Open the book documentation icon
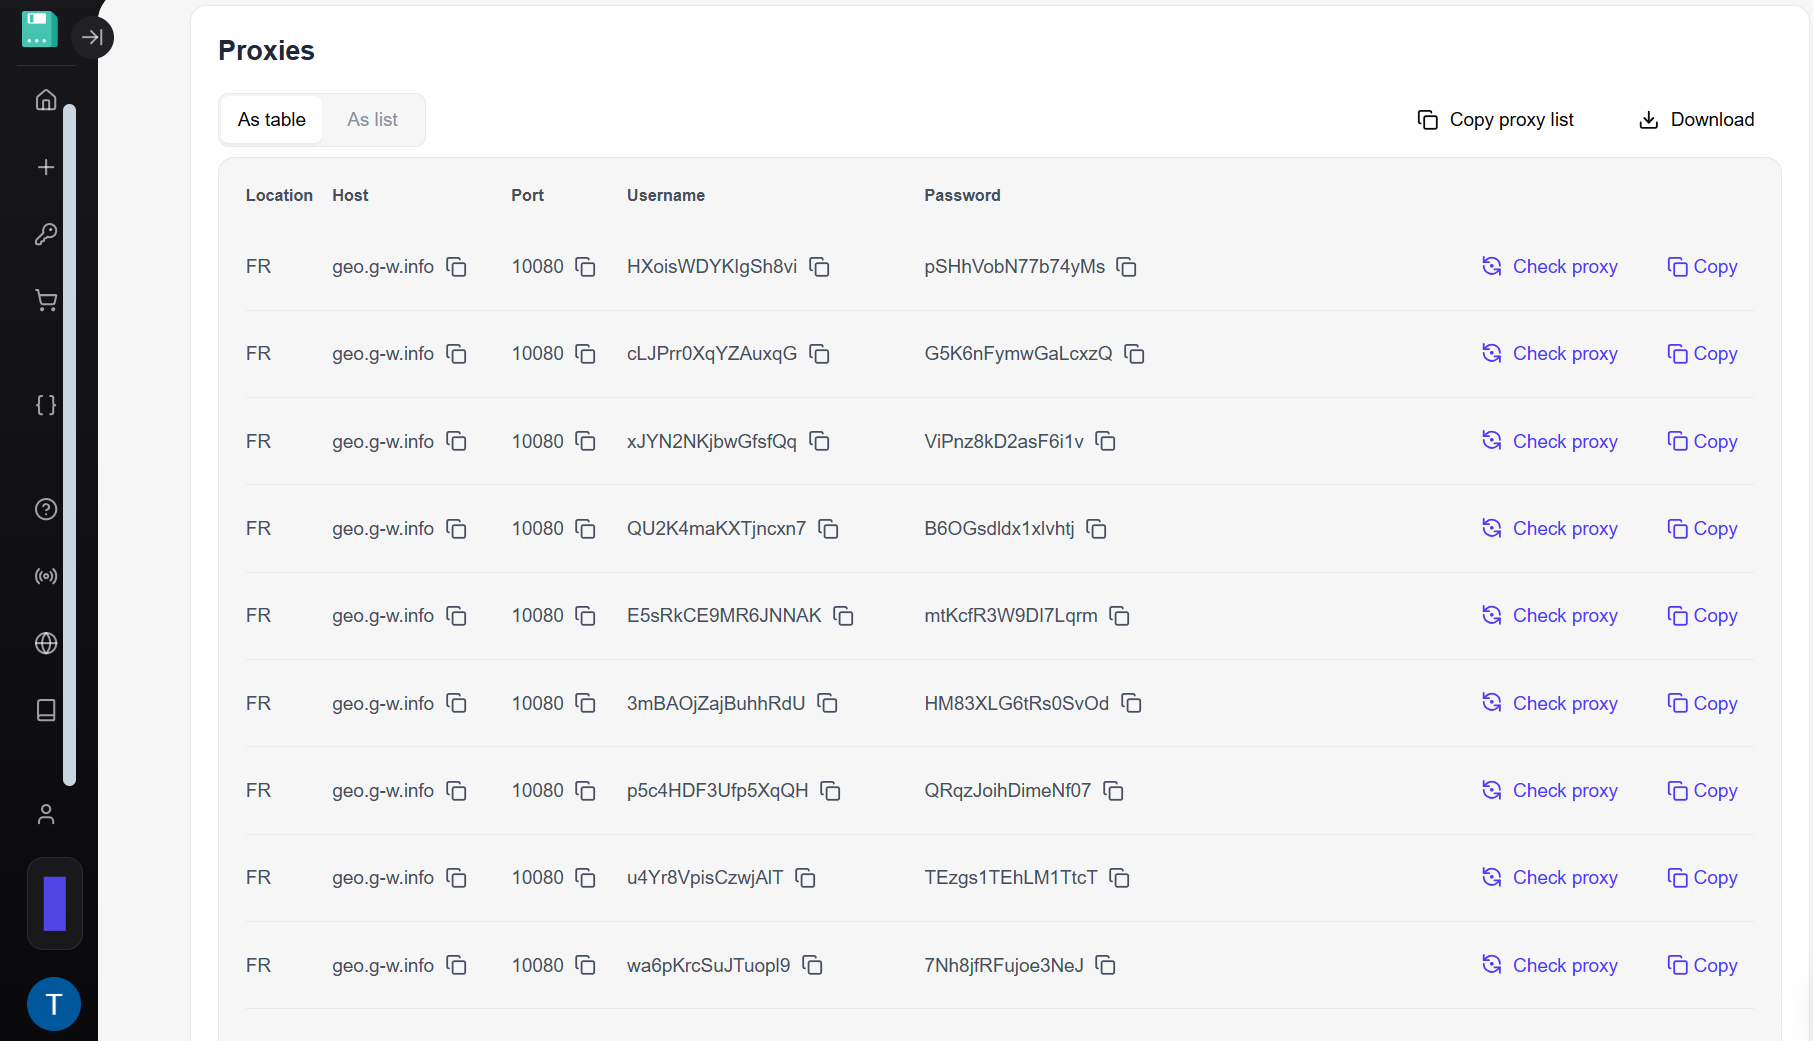Image resolution: width=1813 pixels, height=1041 pixels. tap(46, 710)
